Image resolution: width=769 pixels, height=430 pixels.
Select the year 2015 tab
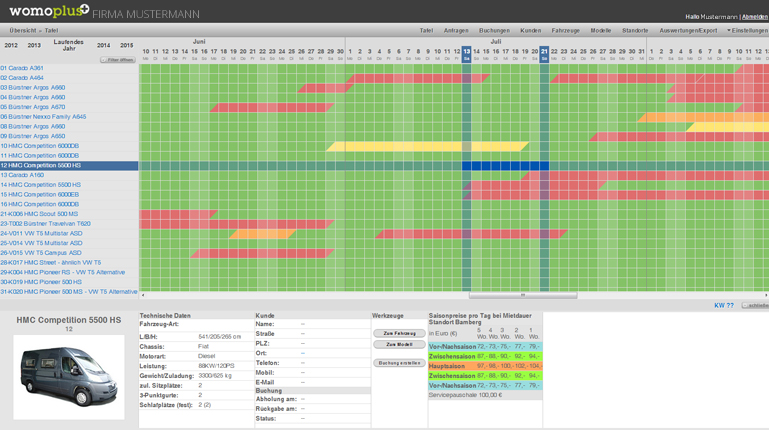pos(127,45)
